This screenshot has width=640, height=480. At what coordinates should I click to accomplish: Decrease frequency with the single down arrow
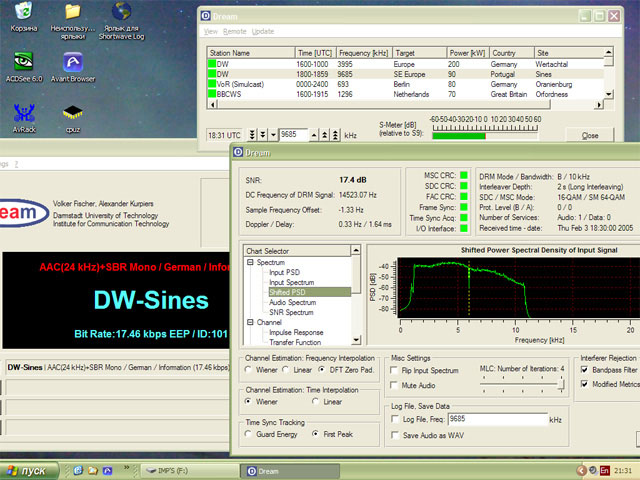click(273, 134)
